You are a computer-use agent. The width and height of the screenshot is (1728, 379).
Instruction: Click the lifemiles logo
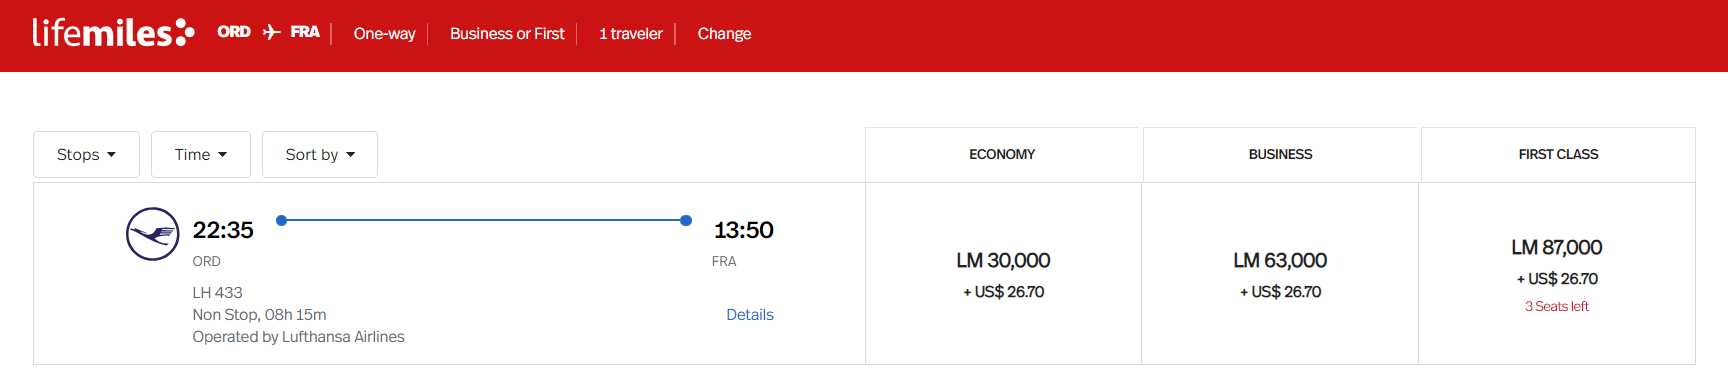pyautogui.click(x=113, y=33)
